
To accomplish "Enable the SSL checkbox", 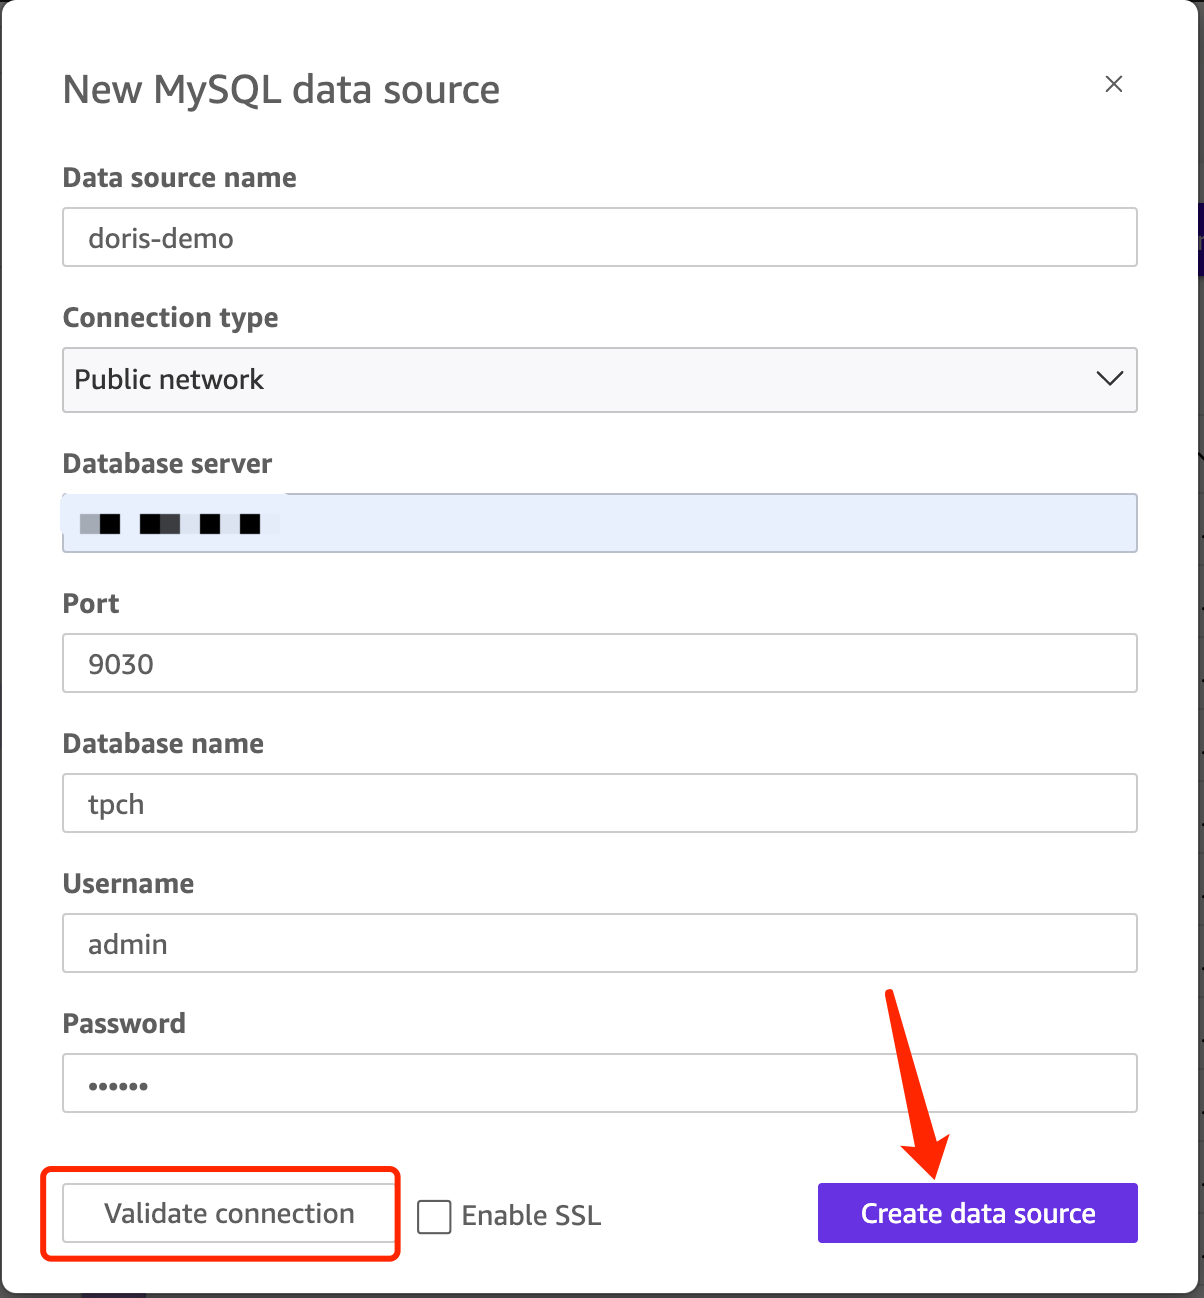I will point(434,1216).
